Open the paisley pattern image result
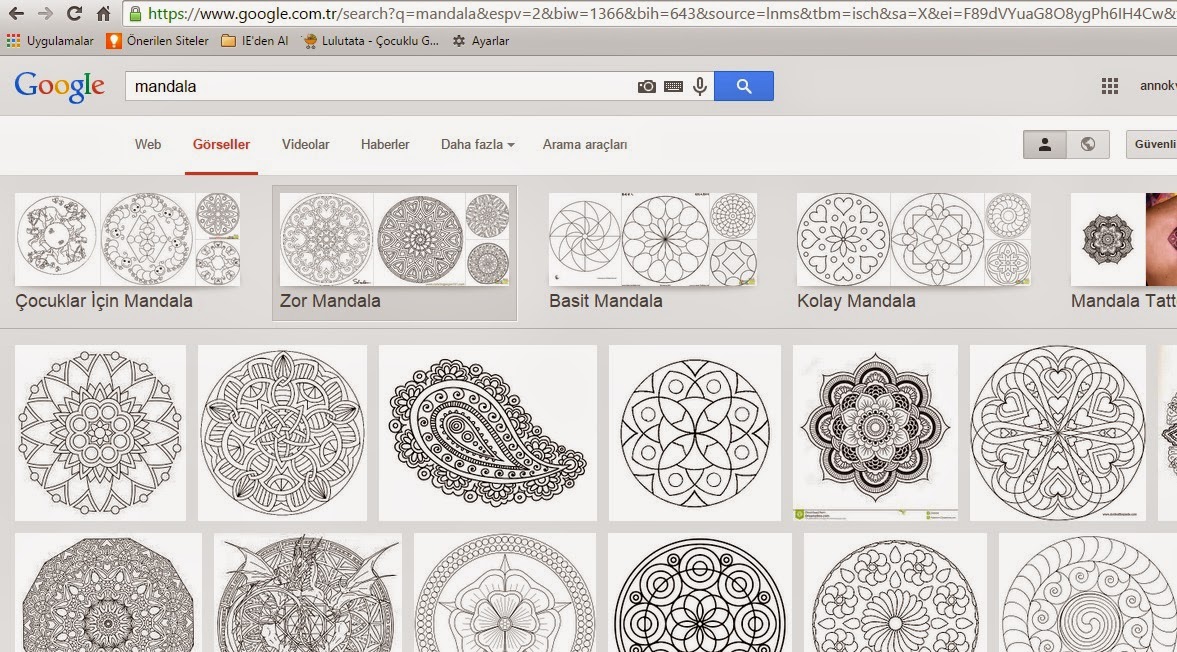The width and height of the screenshot is (1177, 652). point(488,433)
